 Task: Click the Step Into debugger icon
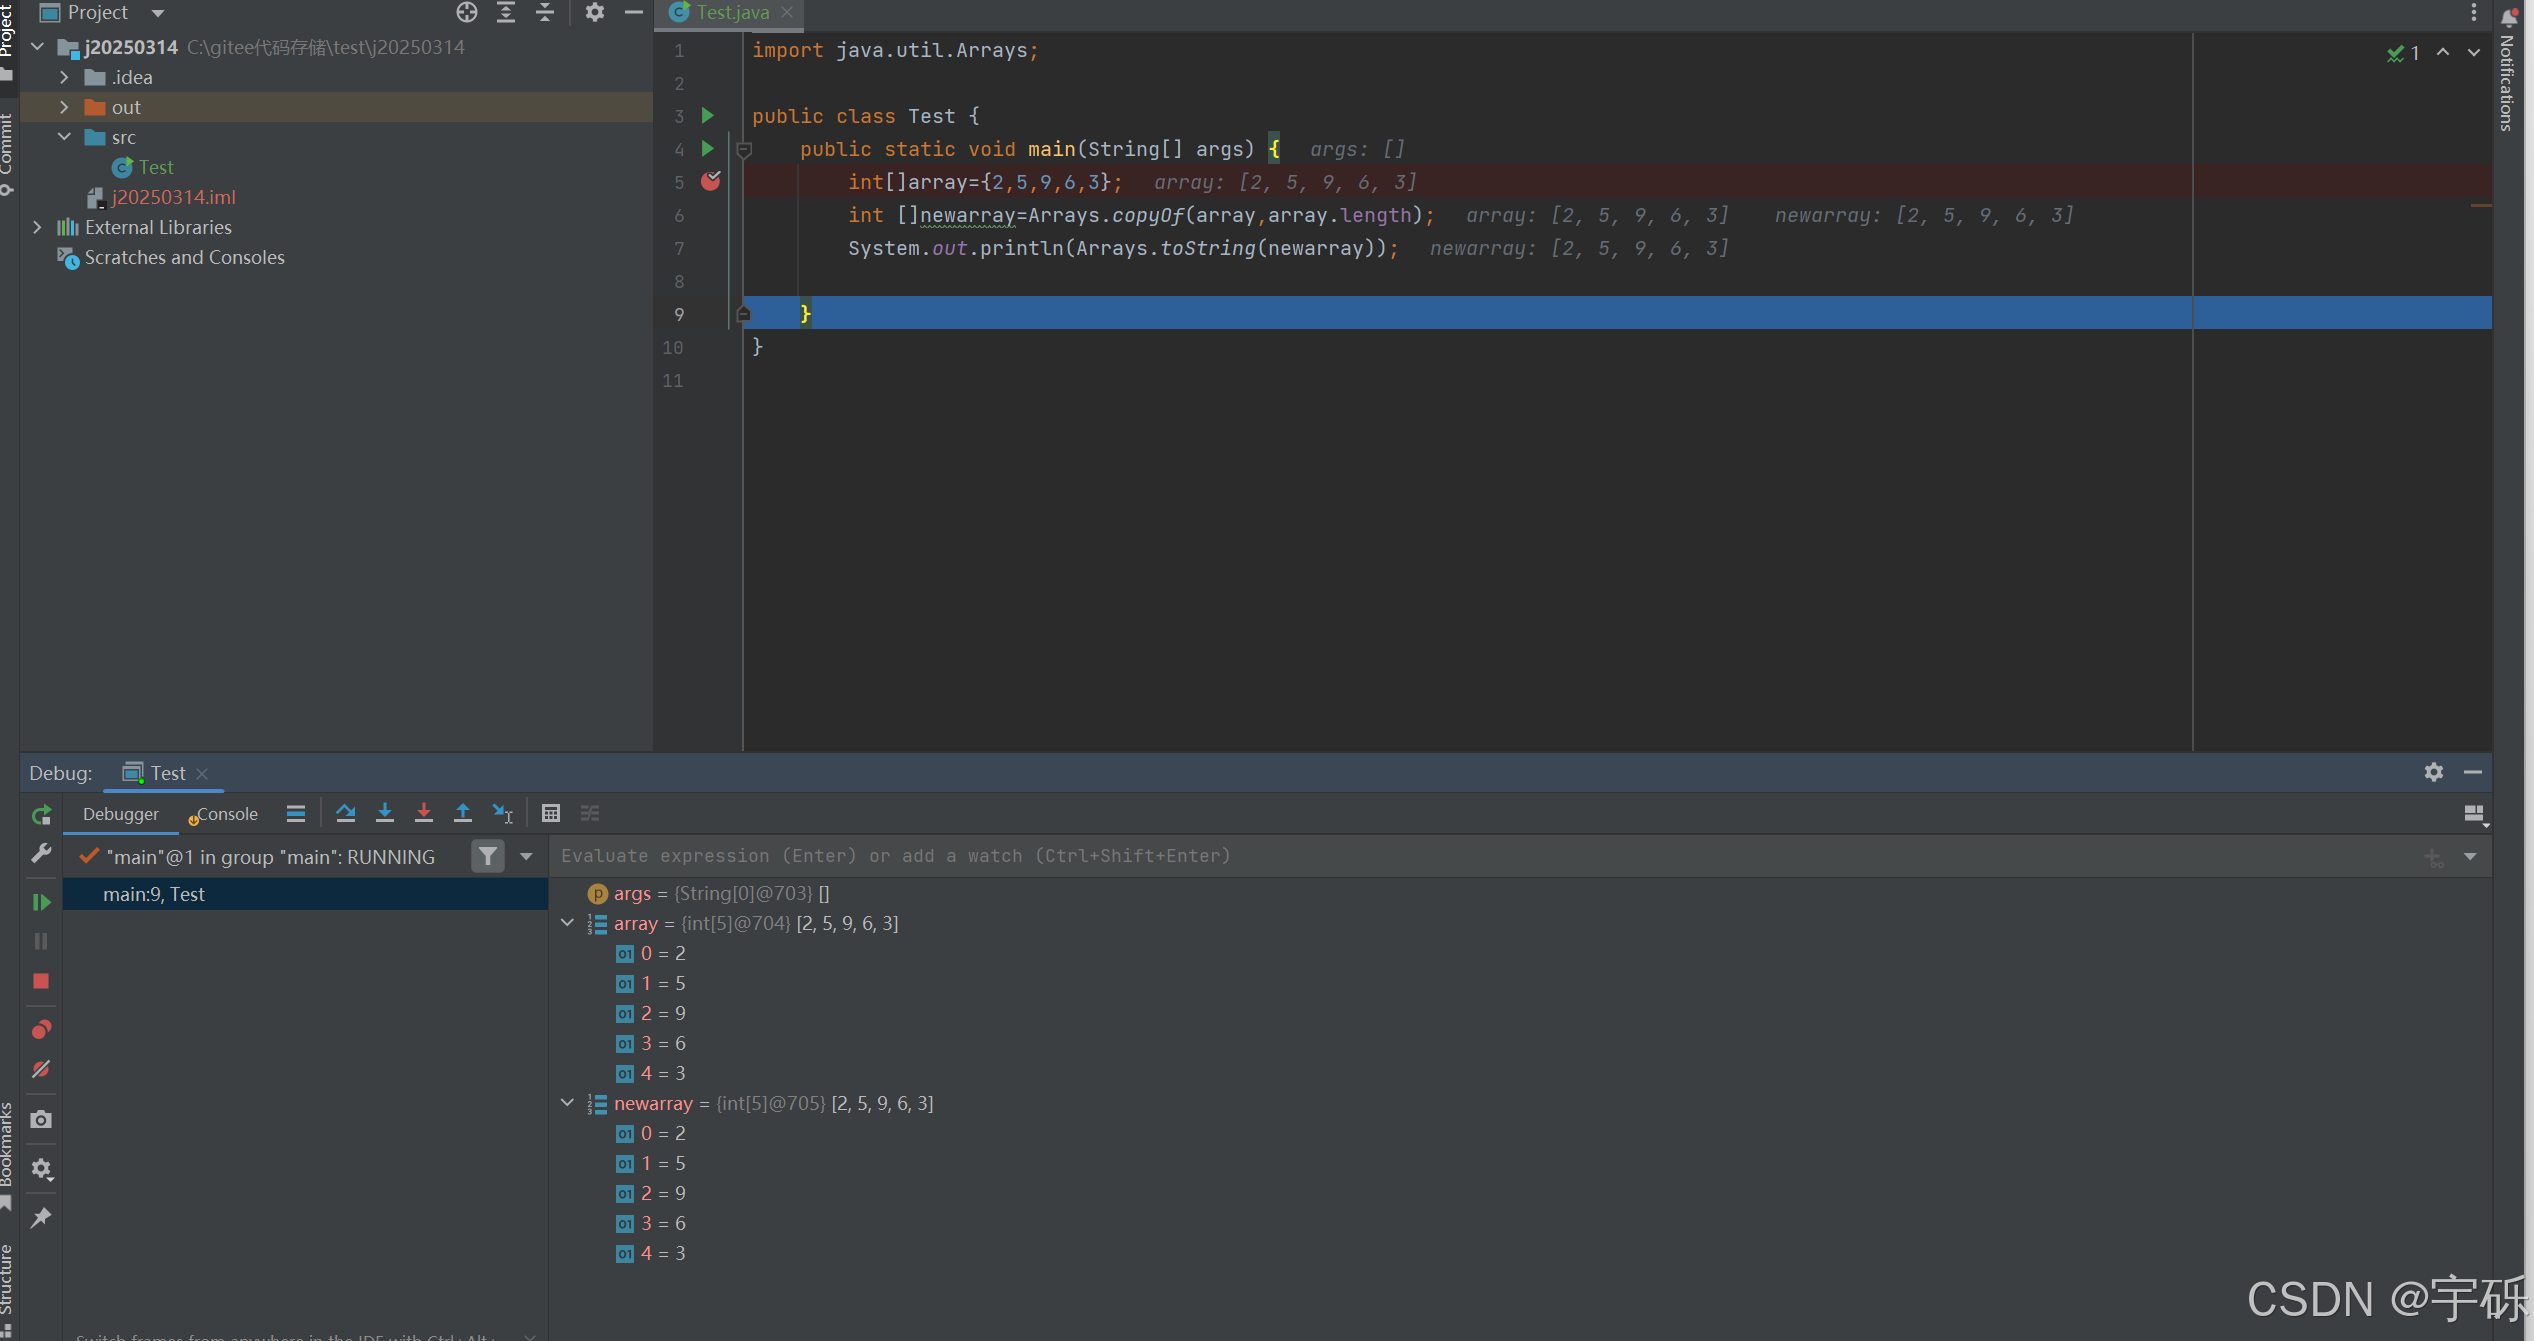384,813
